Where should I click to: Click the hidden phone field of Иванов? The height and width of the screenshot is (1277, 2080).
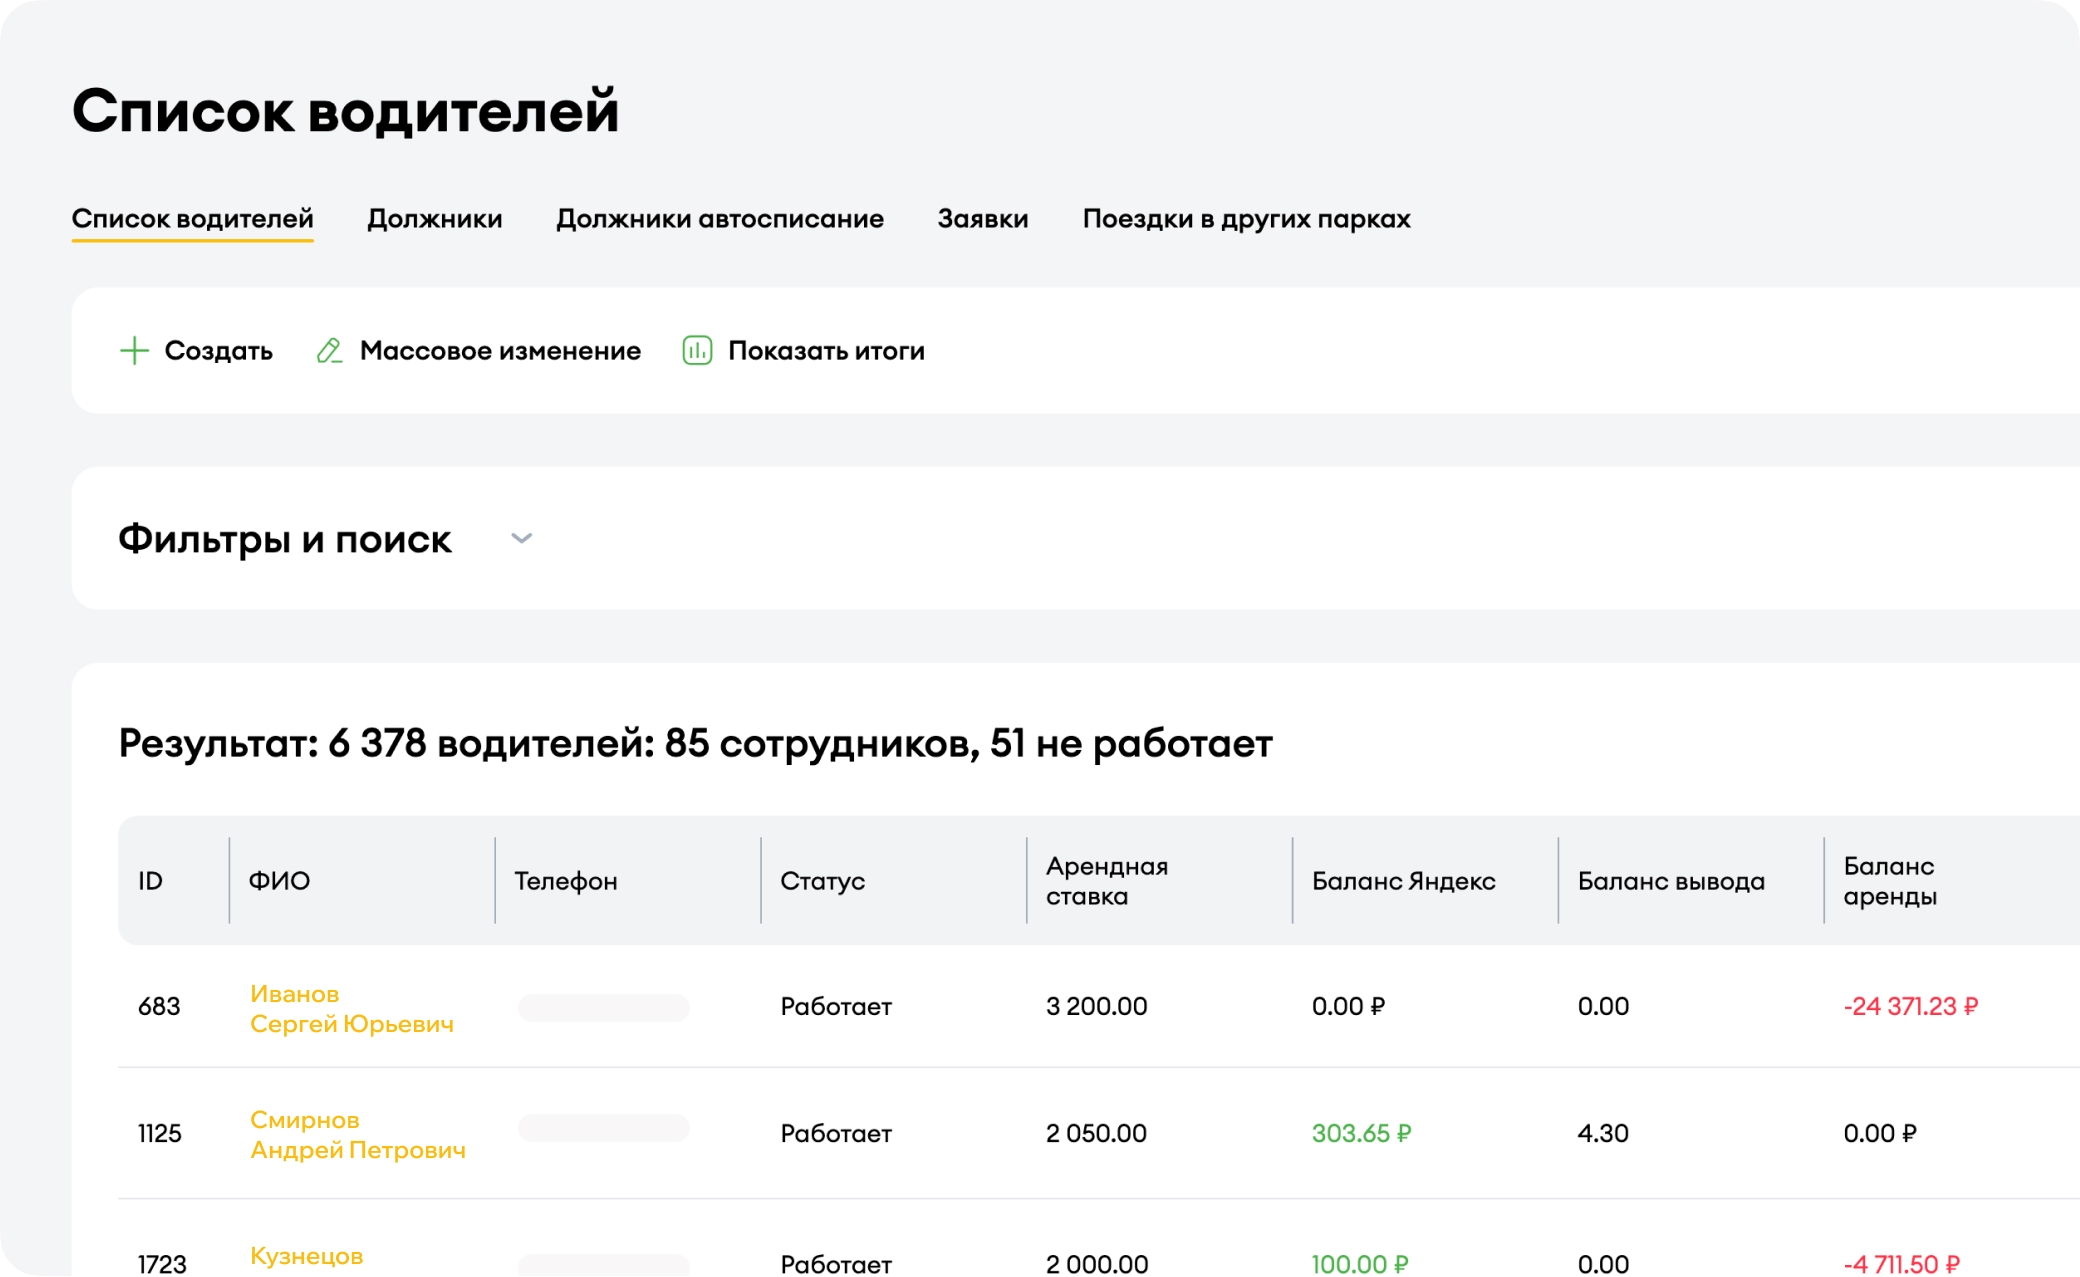tap(603, 1007)
